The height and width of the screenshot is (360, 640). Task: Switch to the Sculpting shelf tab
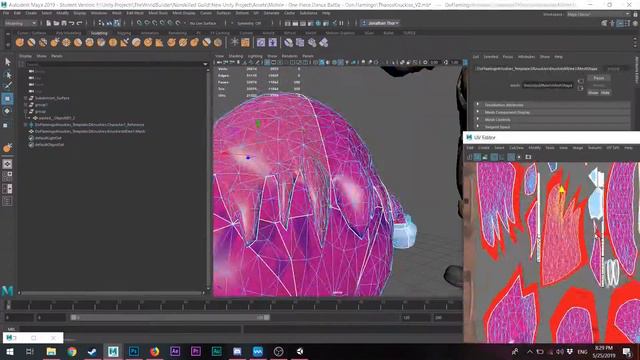[x=99, y=33]
